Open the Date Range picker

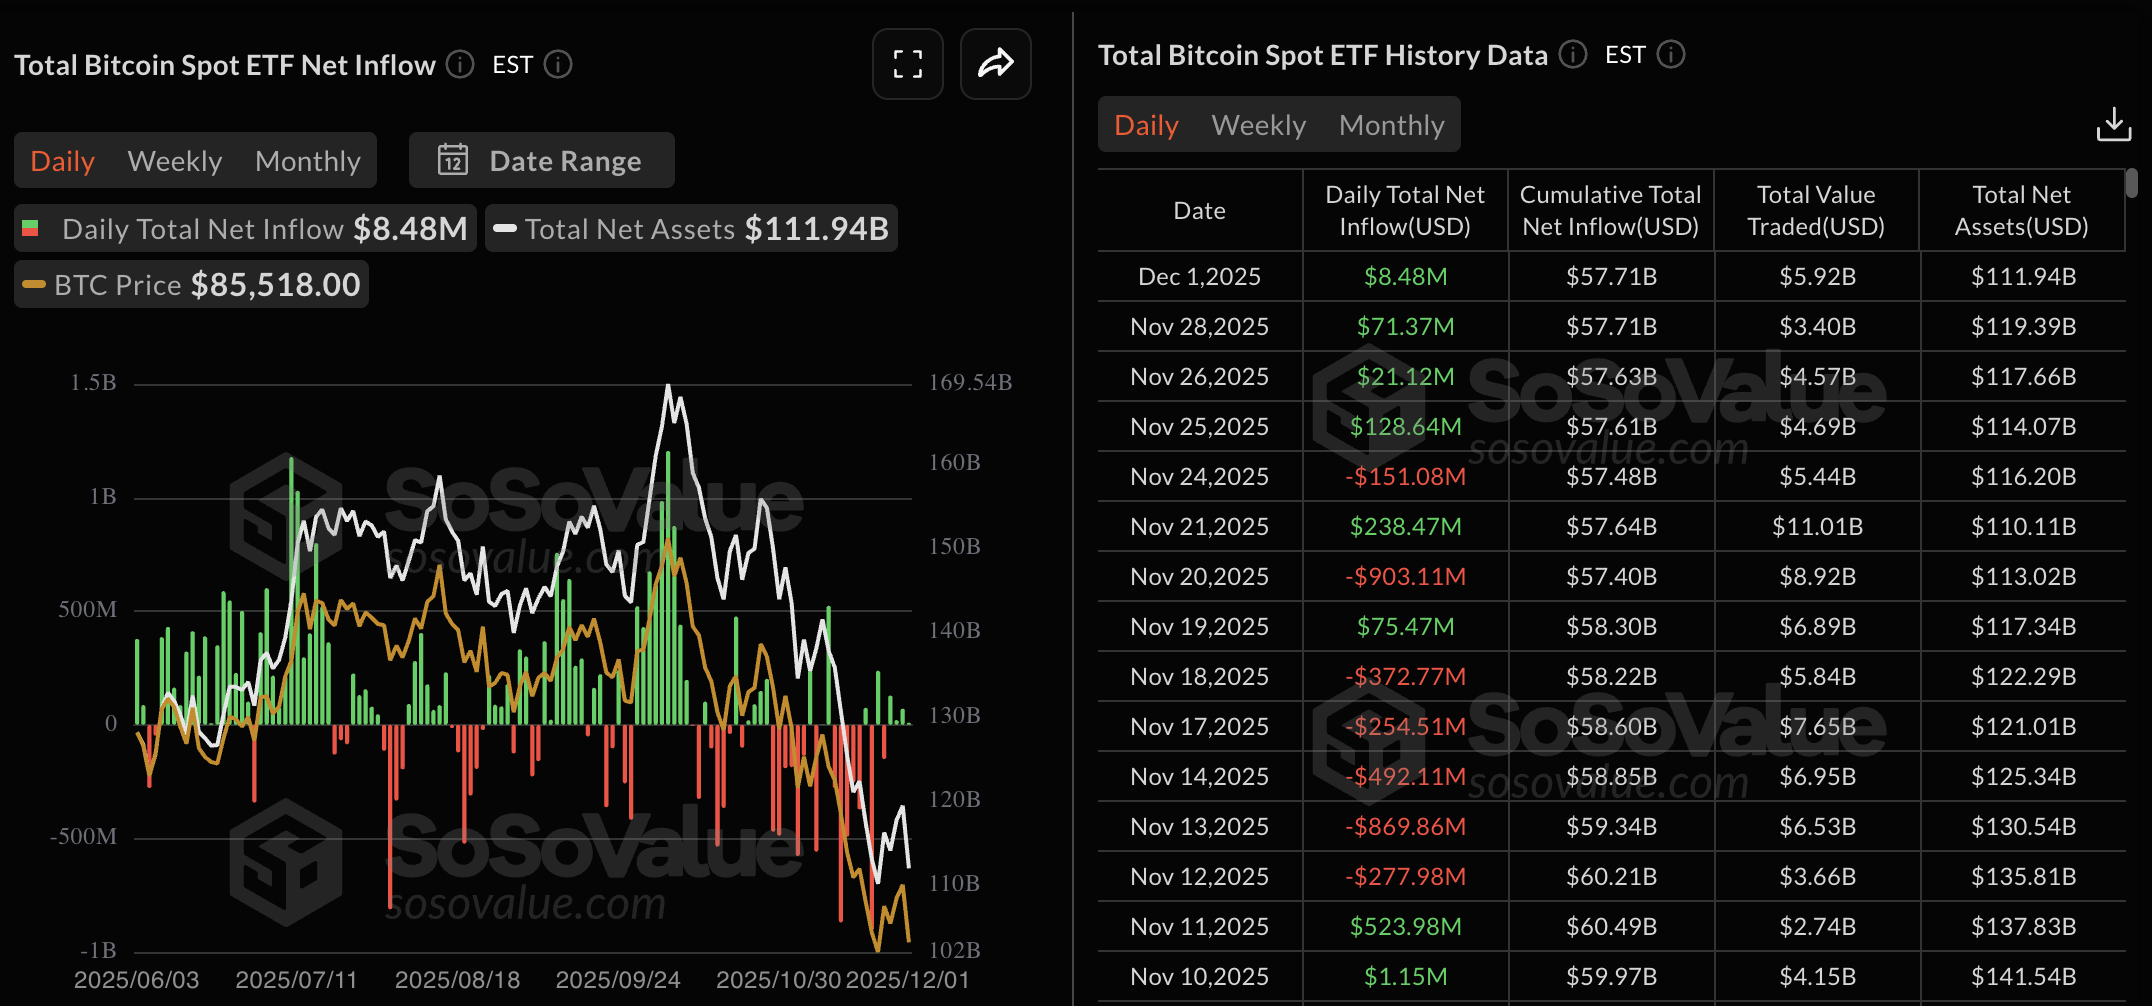(x=565, y=160)
